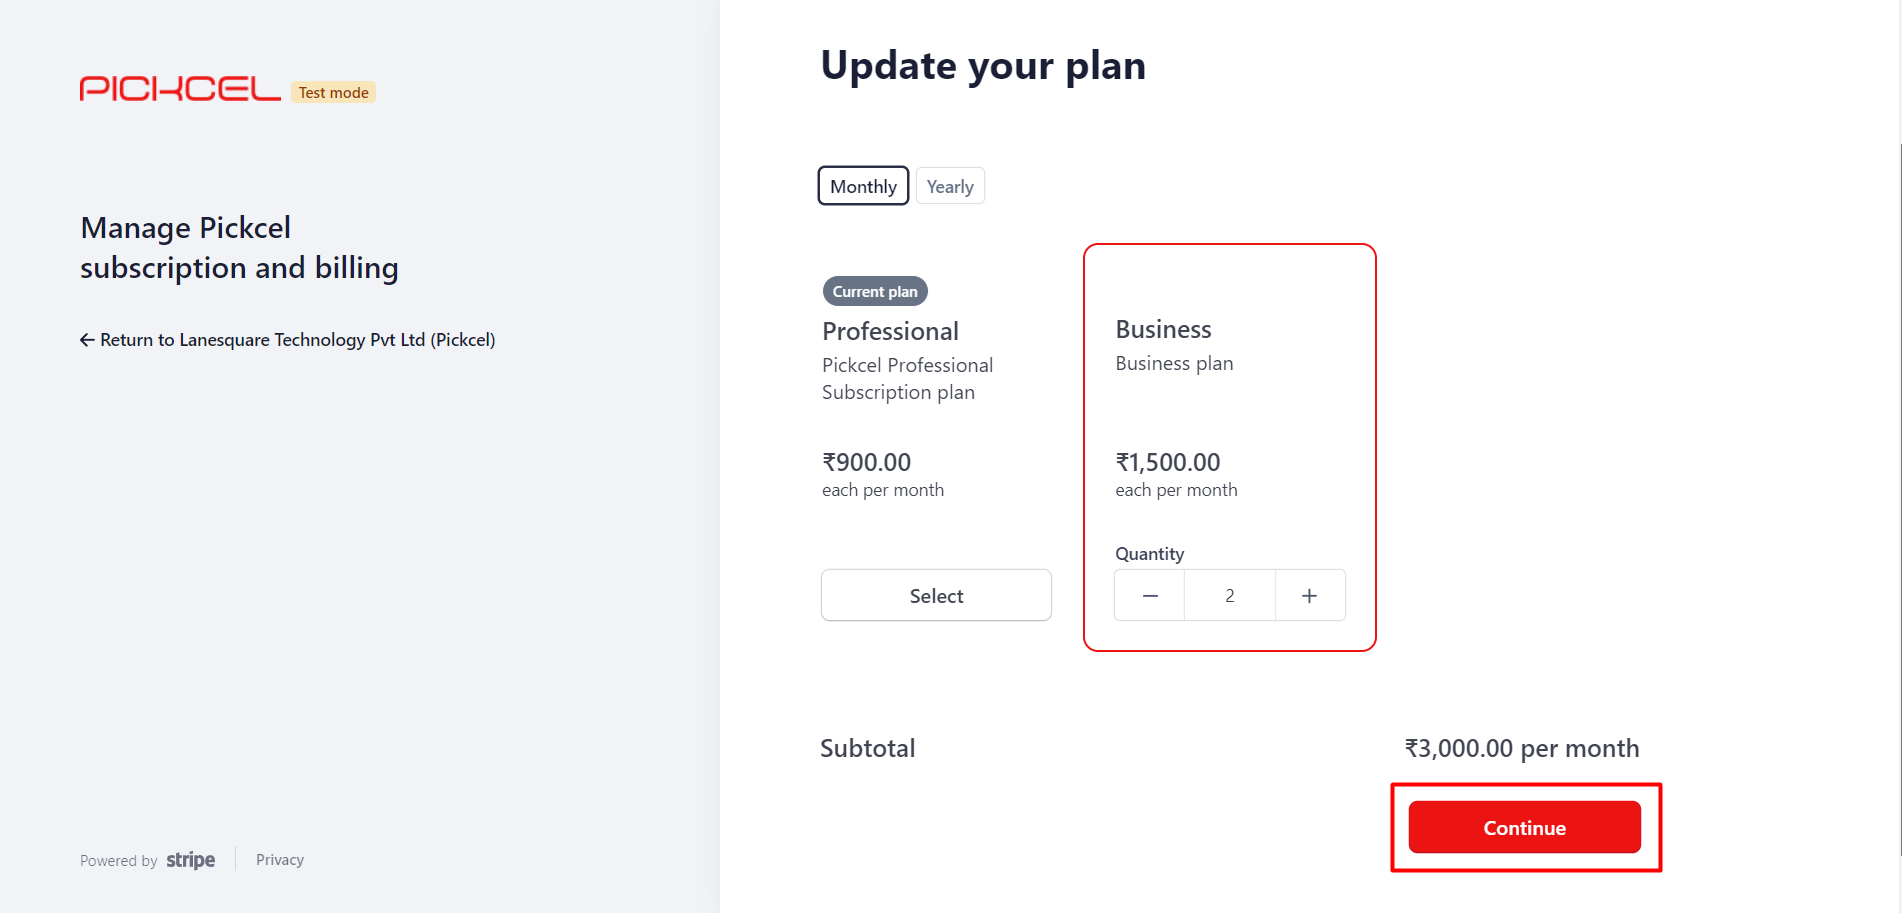Viewport: 1902px width, 913px height.
Task: Switch billing to Monthly
Action: pos(863,186)
